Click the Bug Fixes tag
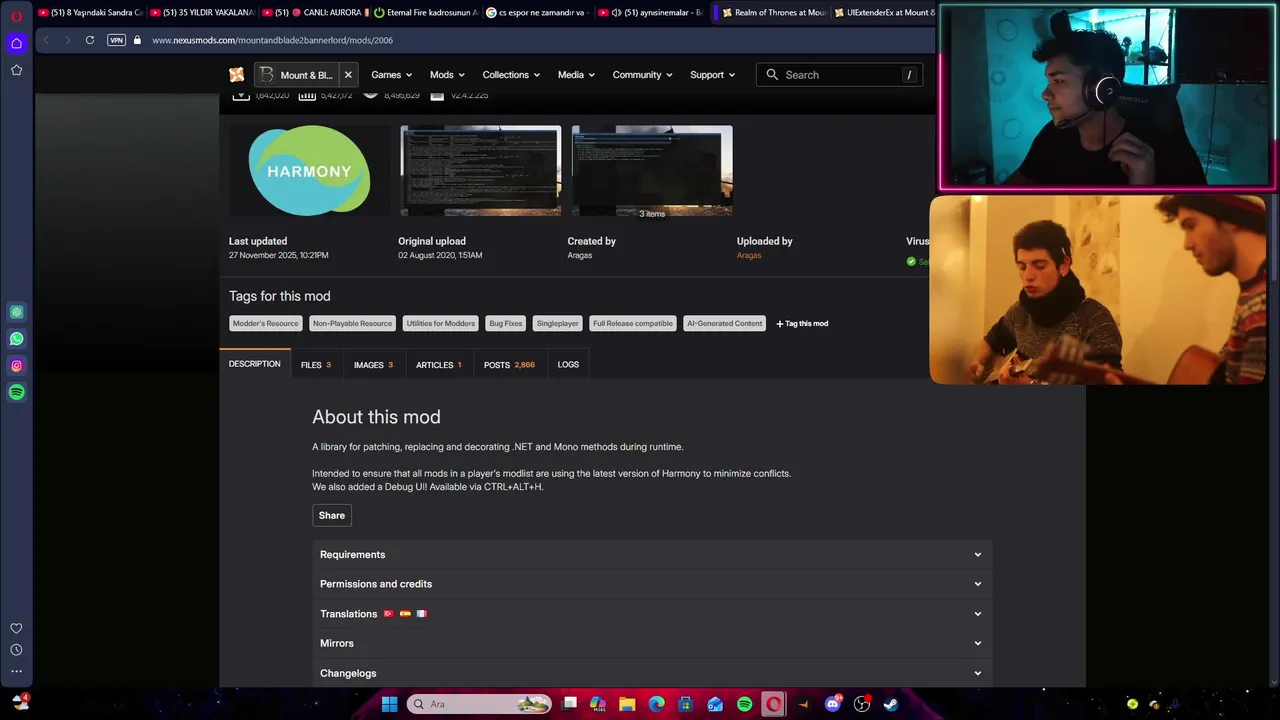Viewport: 1280px width, 720px height. [505, 323]
